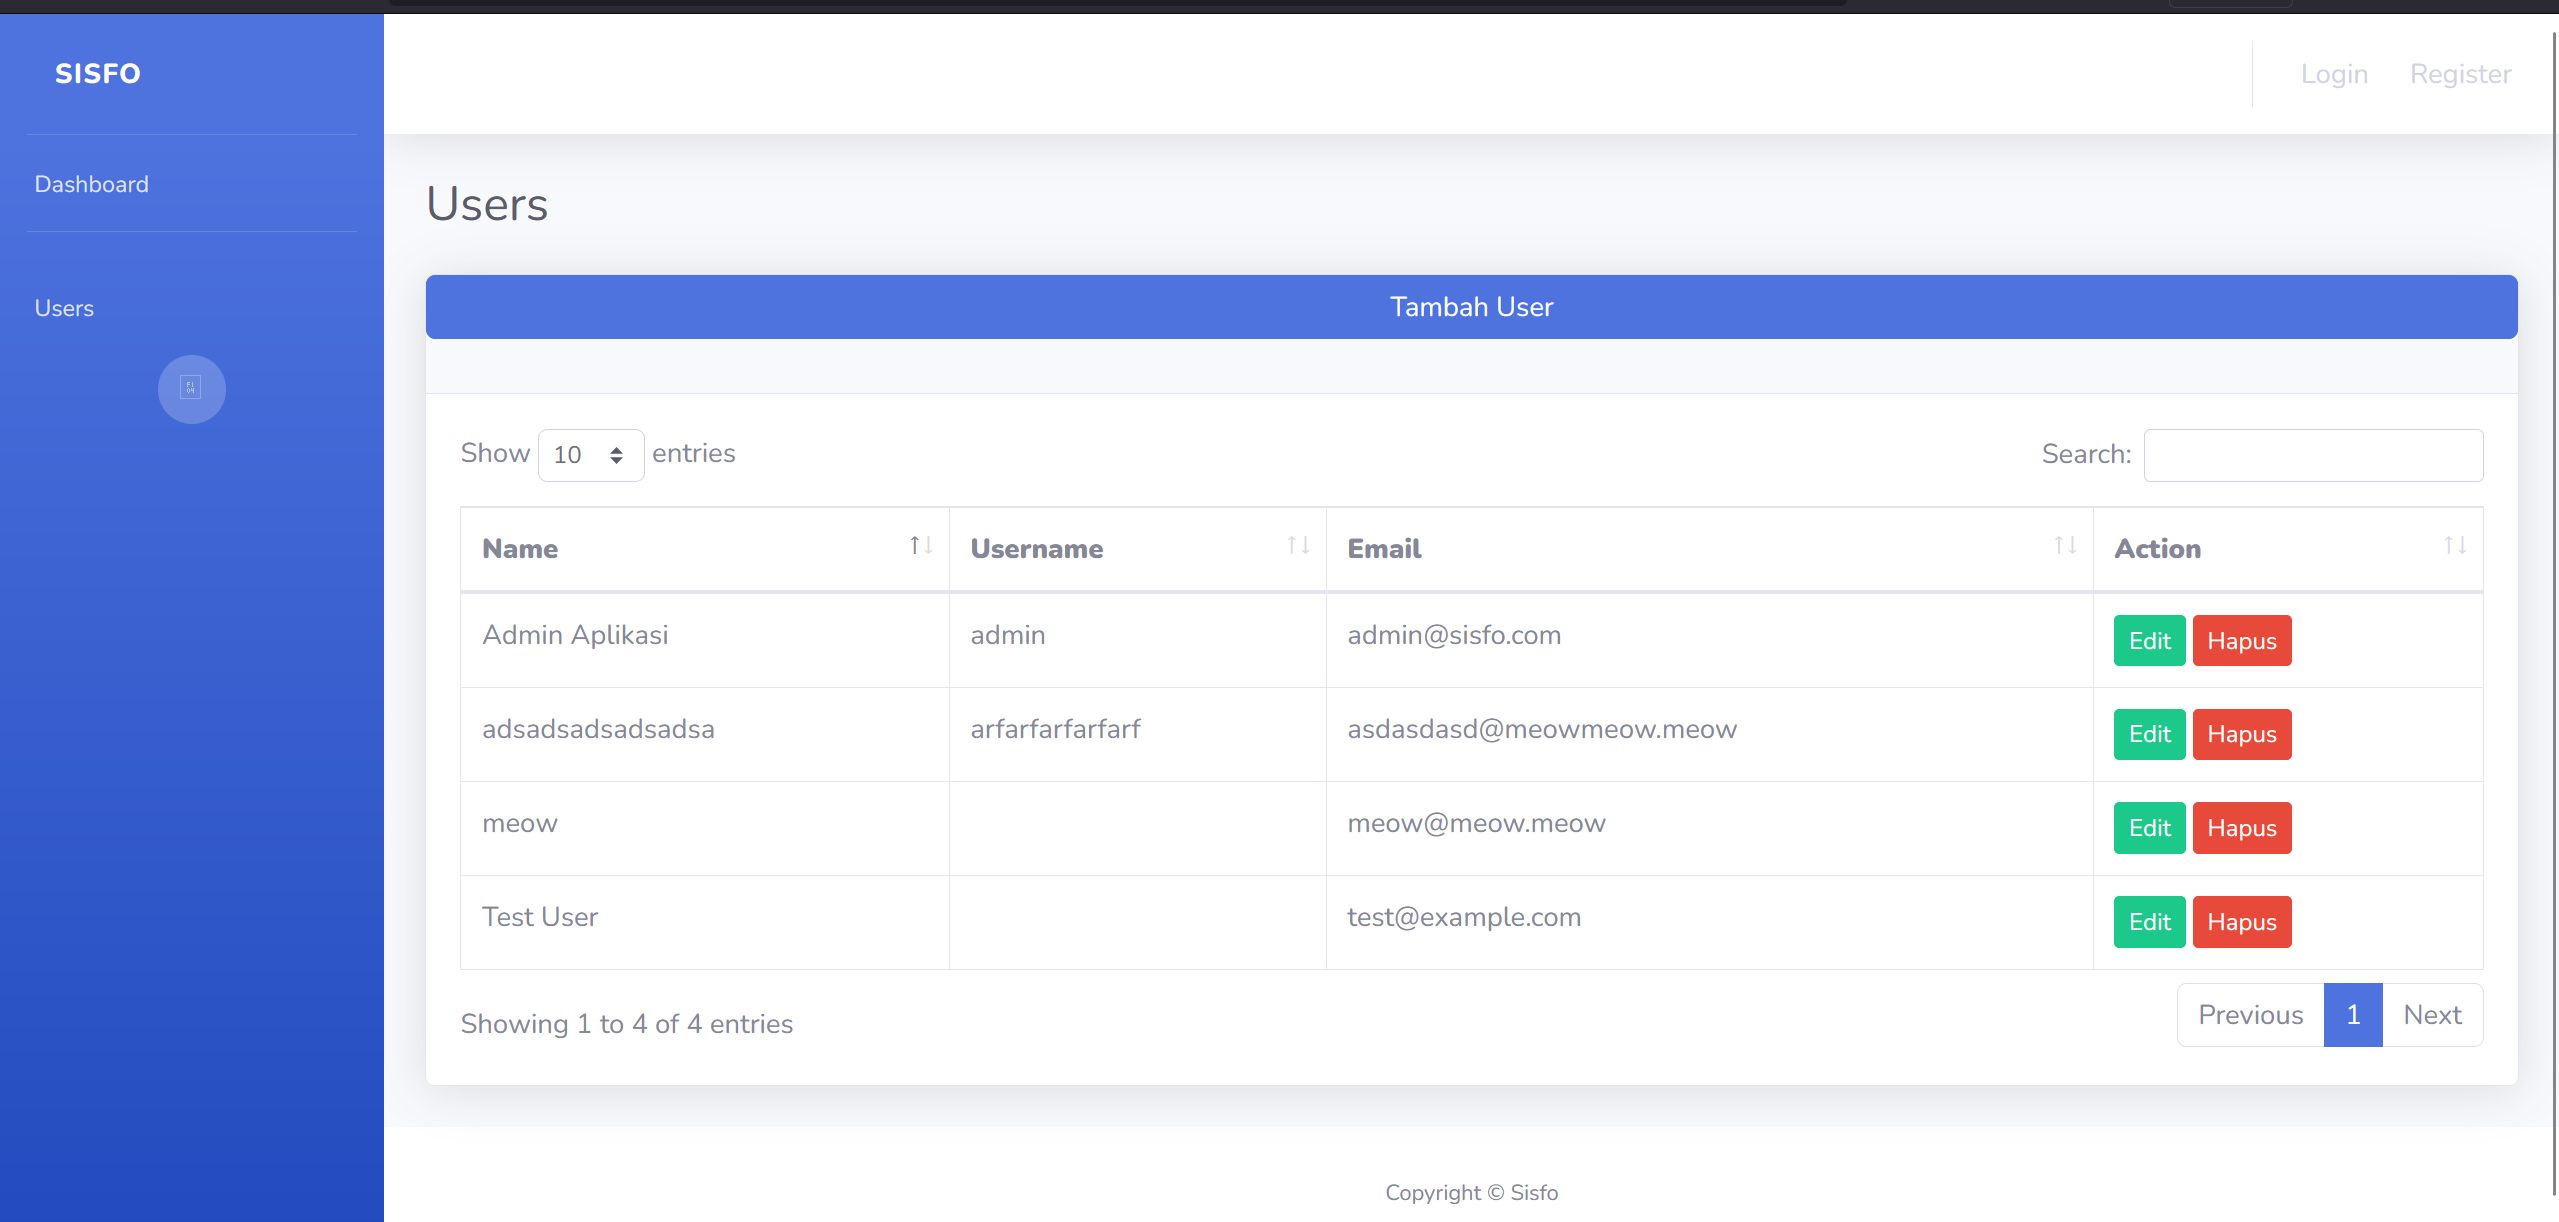Sort table by Email column arrows

point(2064,546)
